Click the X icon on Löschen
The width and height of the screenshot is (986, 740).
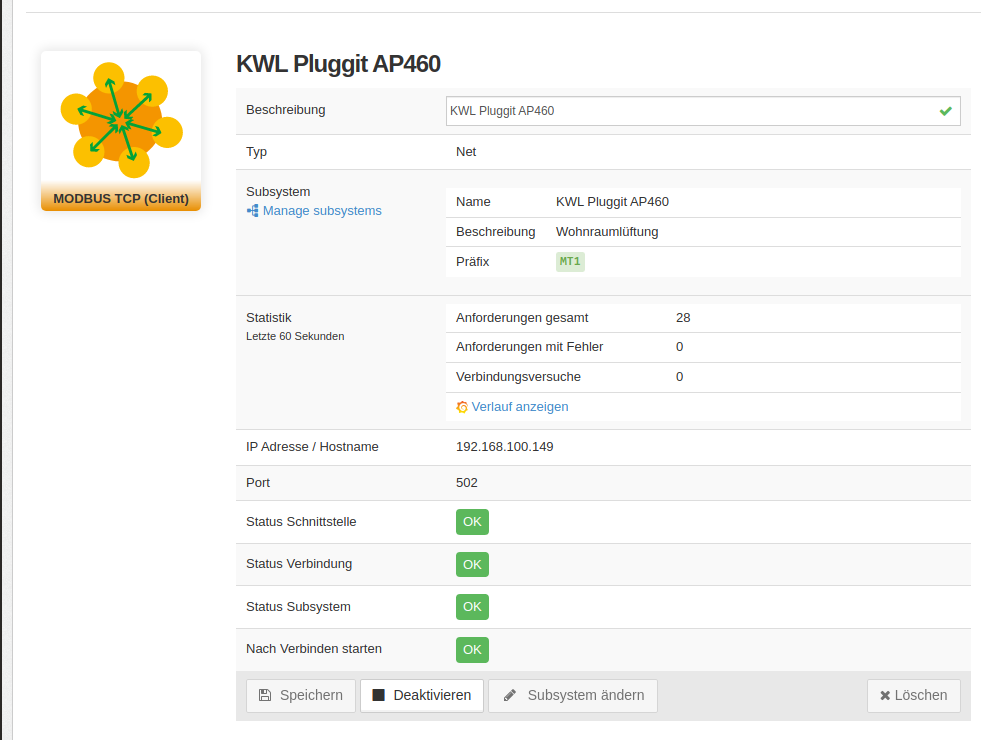pos(885,695)
